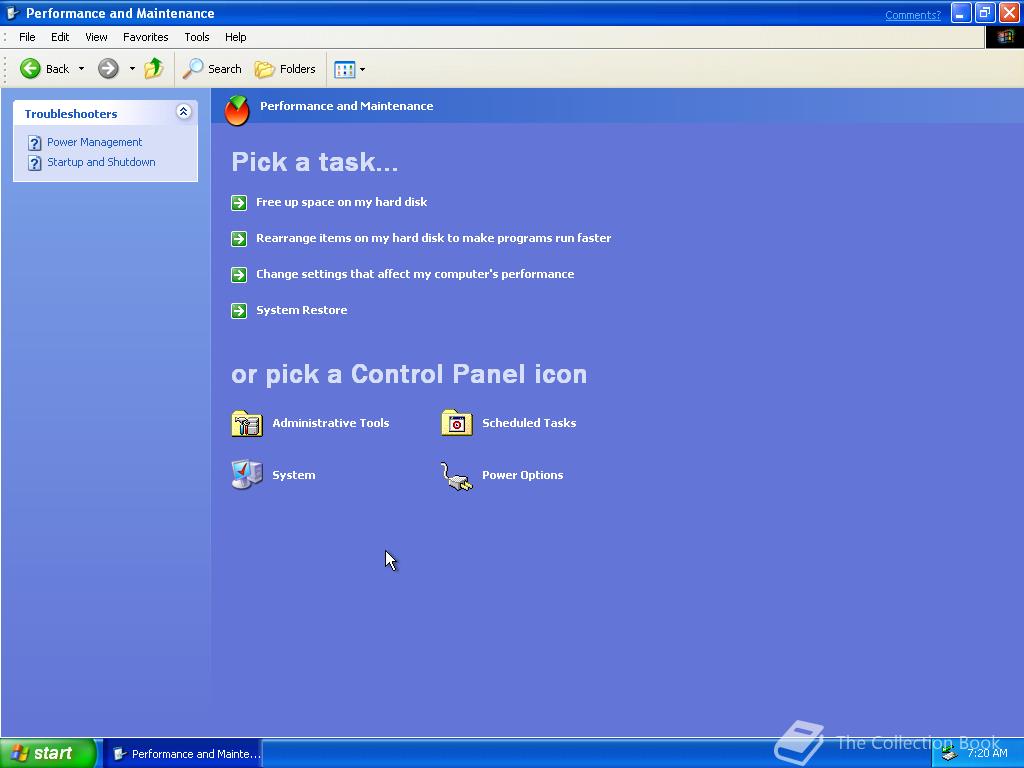Click the system tray hardware icon

(950, 754)
